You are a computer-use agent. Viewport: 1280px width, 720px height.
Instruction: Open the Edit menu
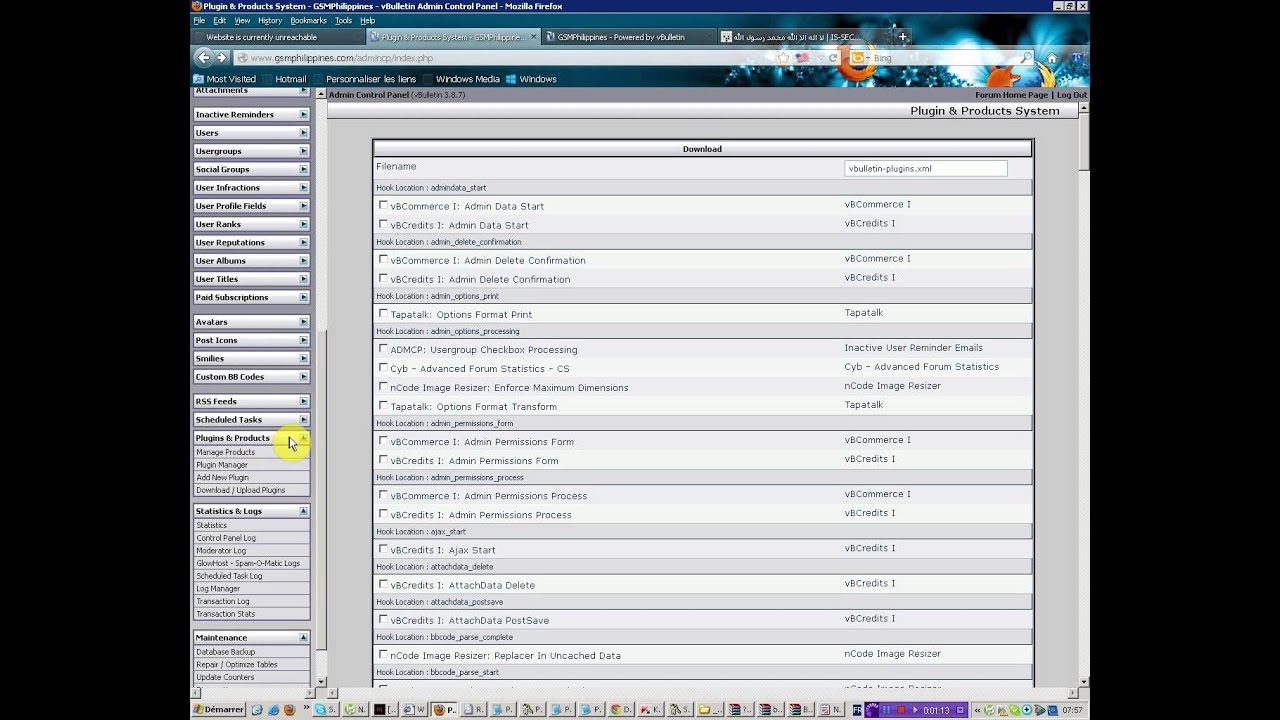click(219, 20)
